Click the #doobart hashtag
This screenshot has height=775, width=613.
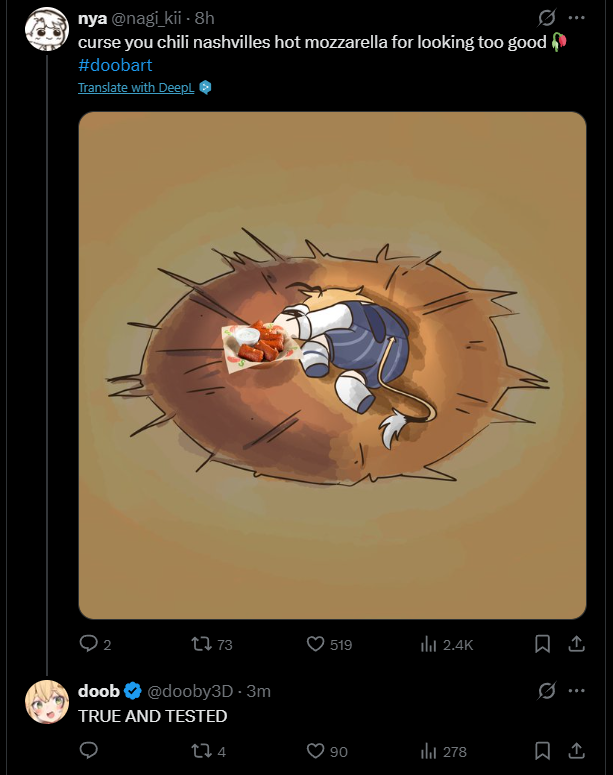pos(115,65)
